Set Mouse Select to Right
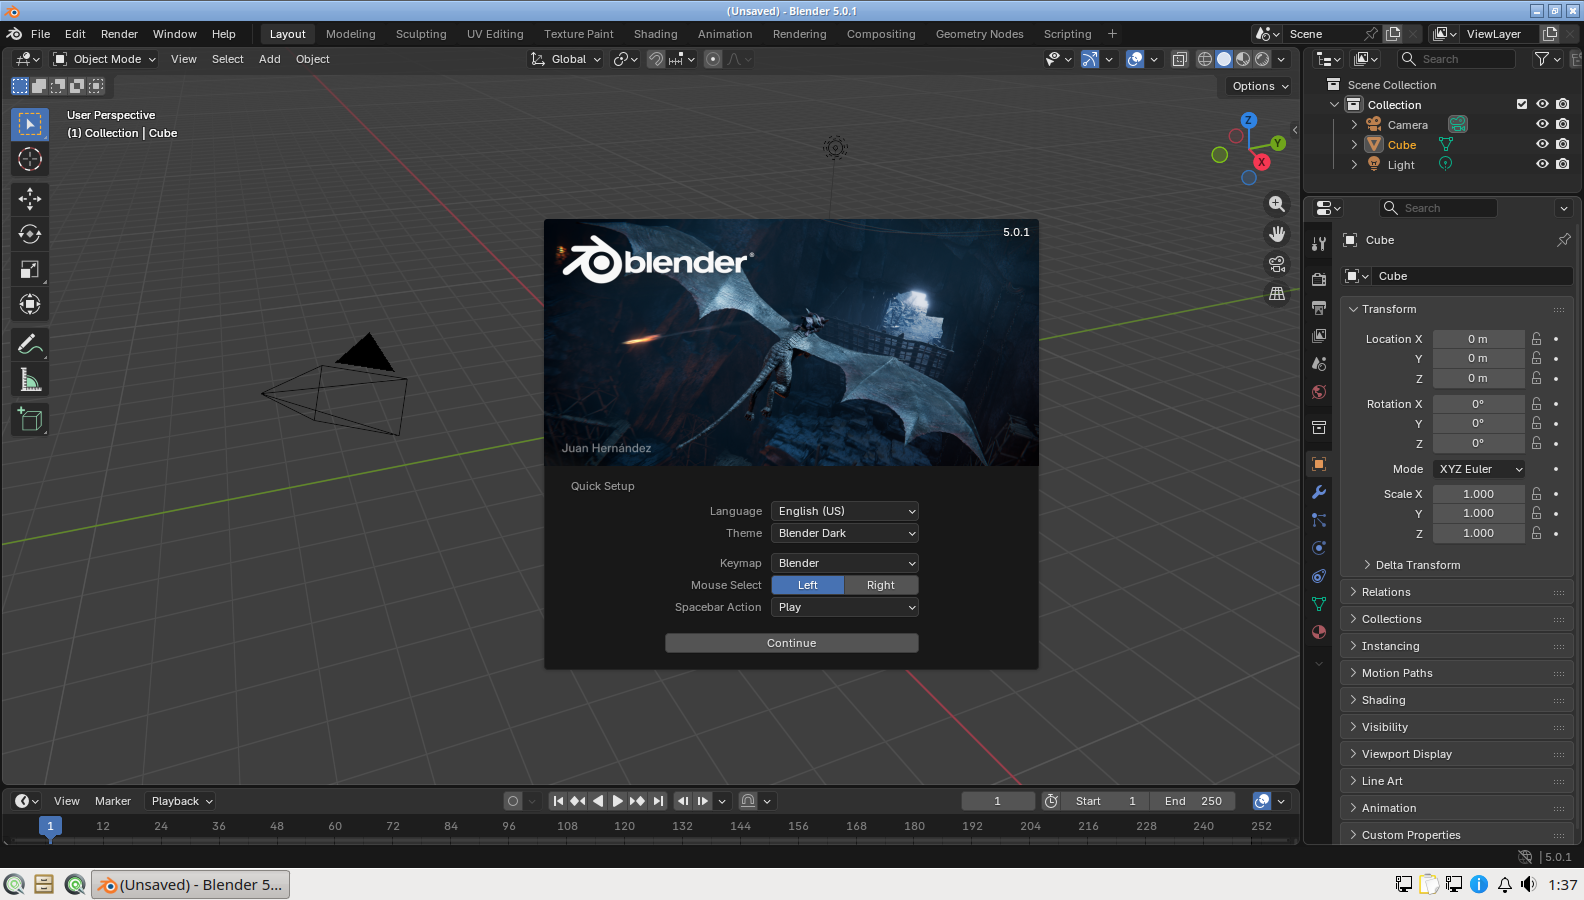This screenshot has width=1584, height=900. click(x=881, y=585)
